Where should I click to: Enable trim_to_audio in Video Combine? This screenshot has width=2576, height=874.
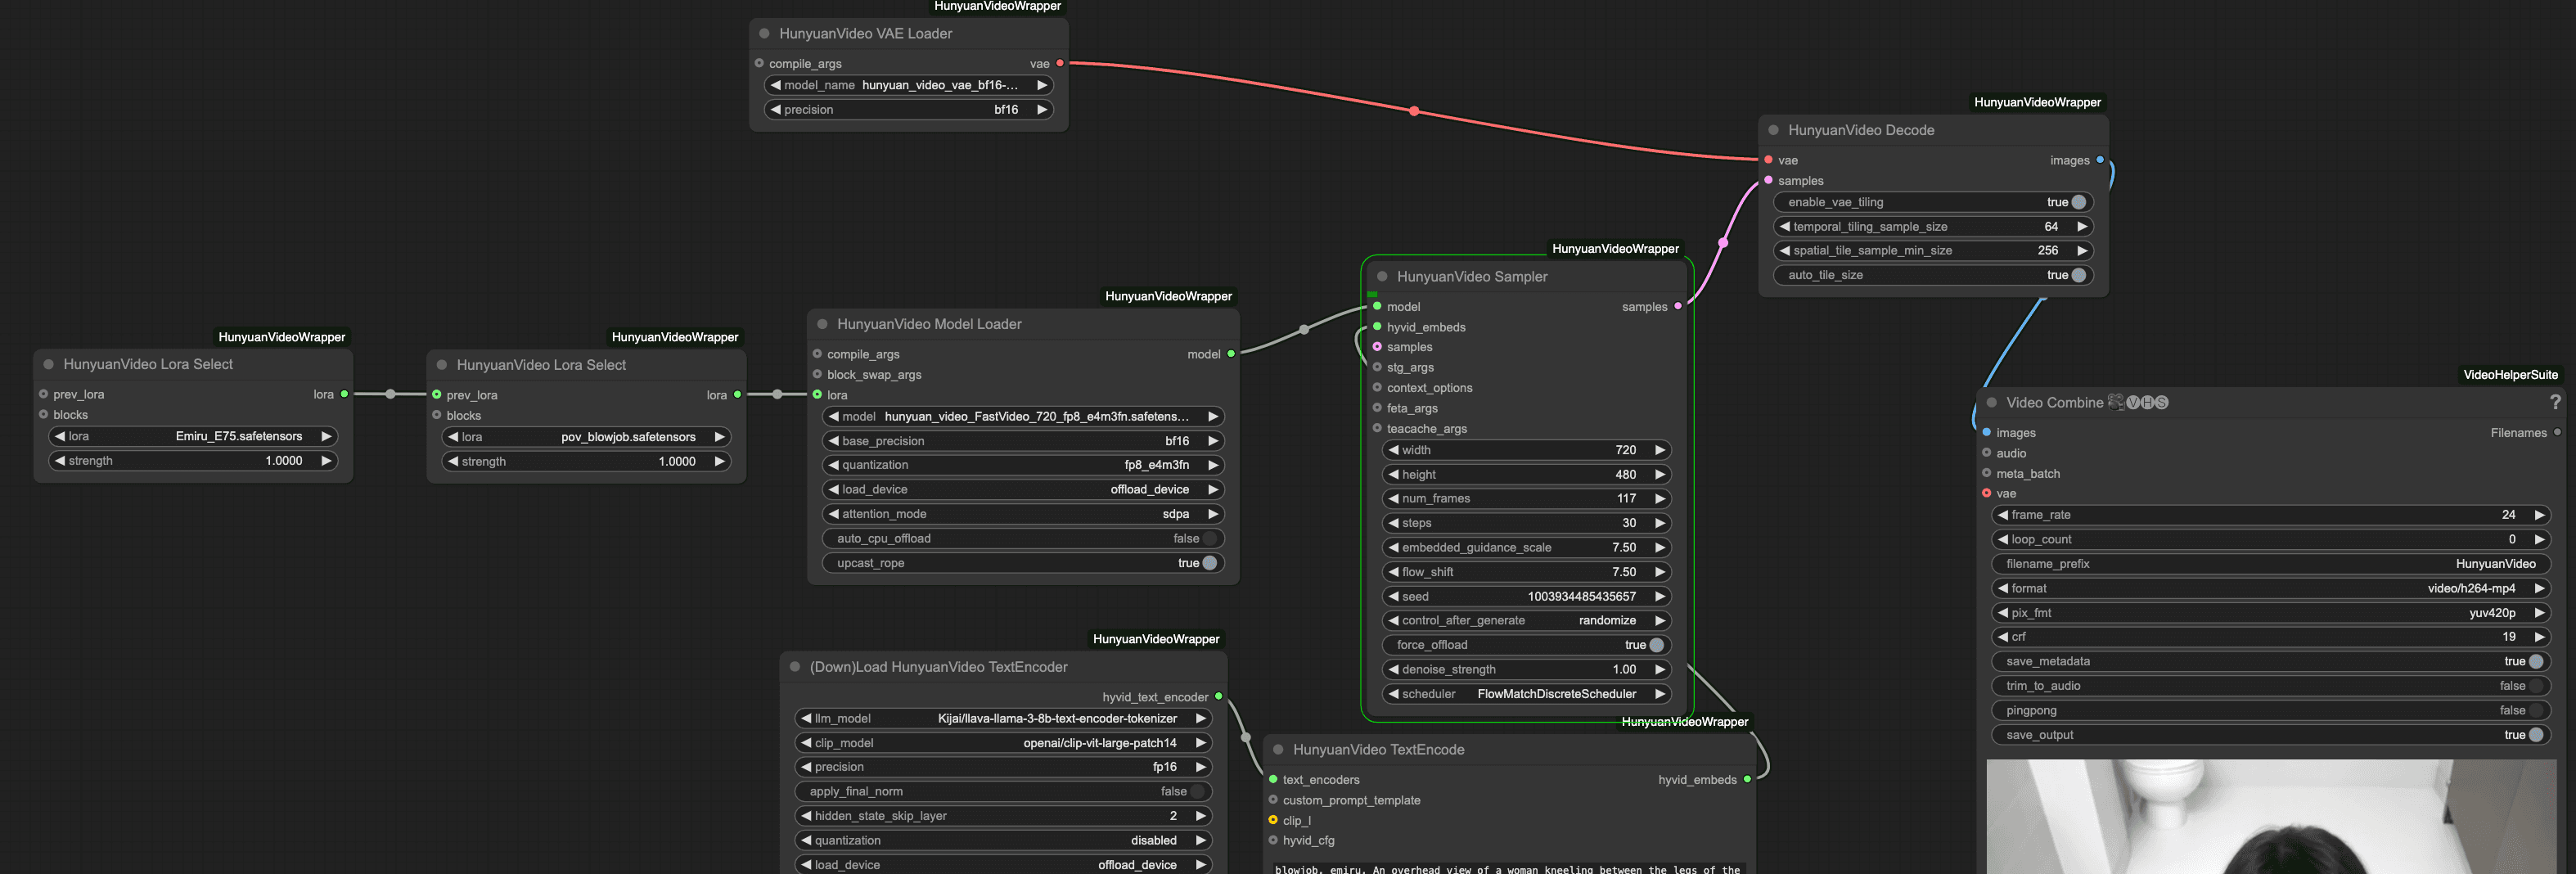(x=2270, y=686)
